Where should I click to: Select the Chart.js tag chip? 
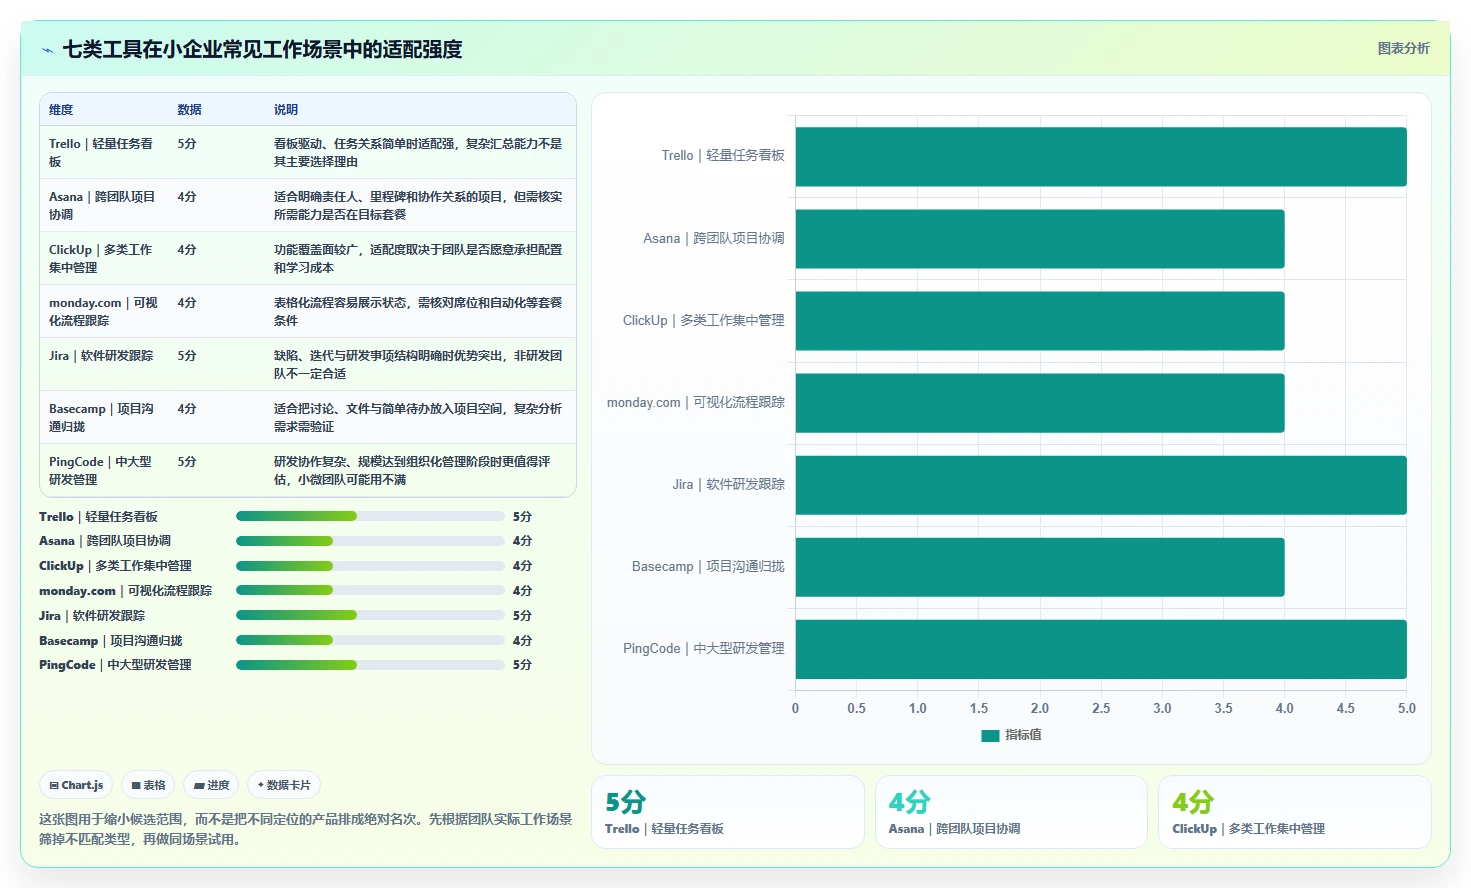(76, 785)
